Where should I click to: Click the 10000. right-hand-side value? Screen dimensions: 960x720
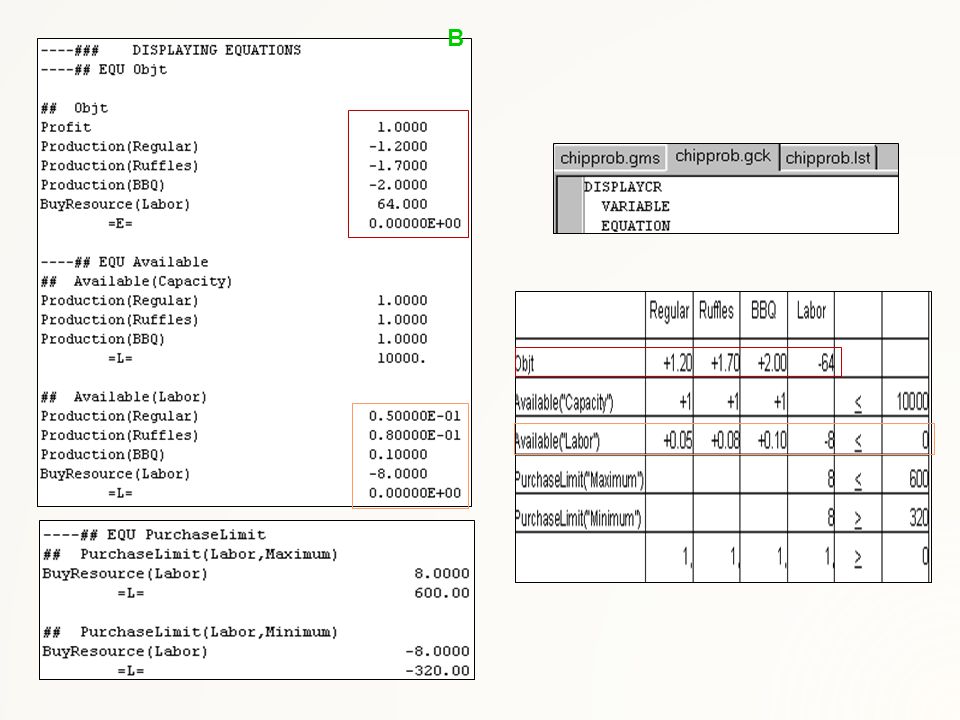[x=401, y=358]
